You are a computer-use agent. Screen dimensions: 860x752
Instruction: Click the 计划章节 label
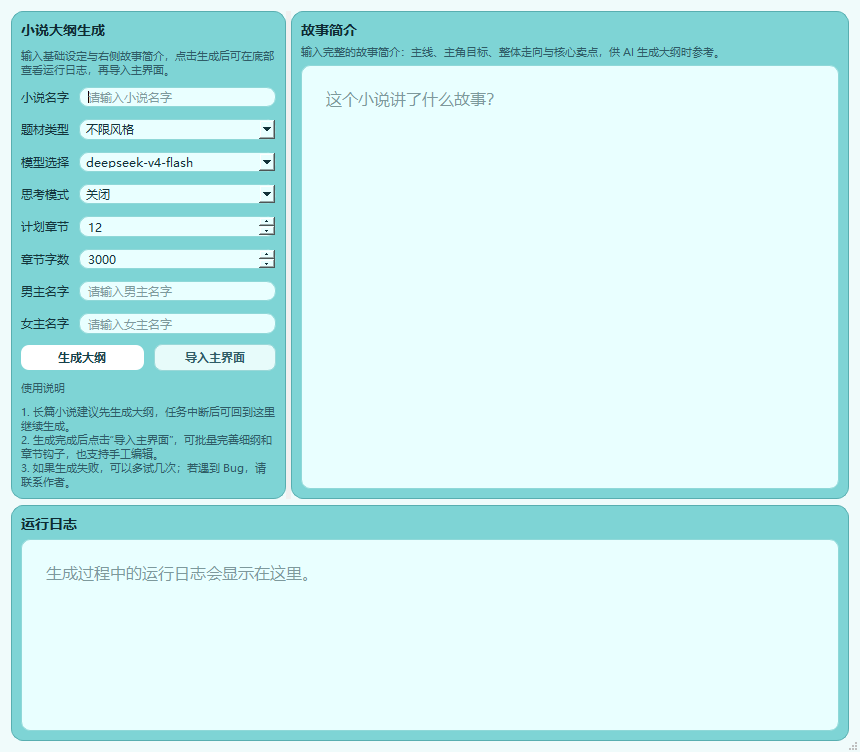click(45, 227)
